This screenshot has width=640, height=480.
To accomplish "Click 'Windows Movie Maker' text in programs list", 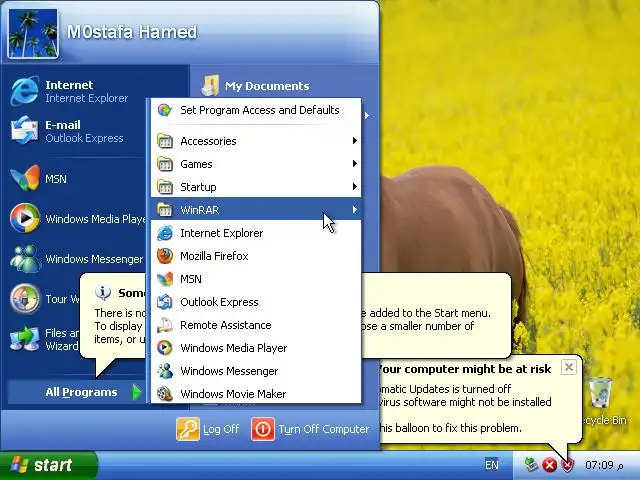I will click(233, 394).
